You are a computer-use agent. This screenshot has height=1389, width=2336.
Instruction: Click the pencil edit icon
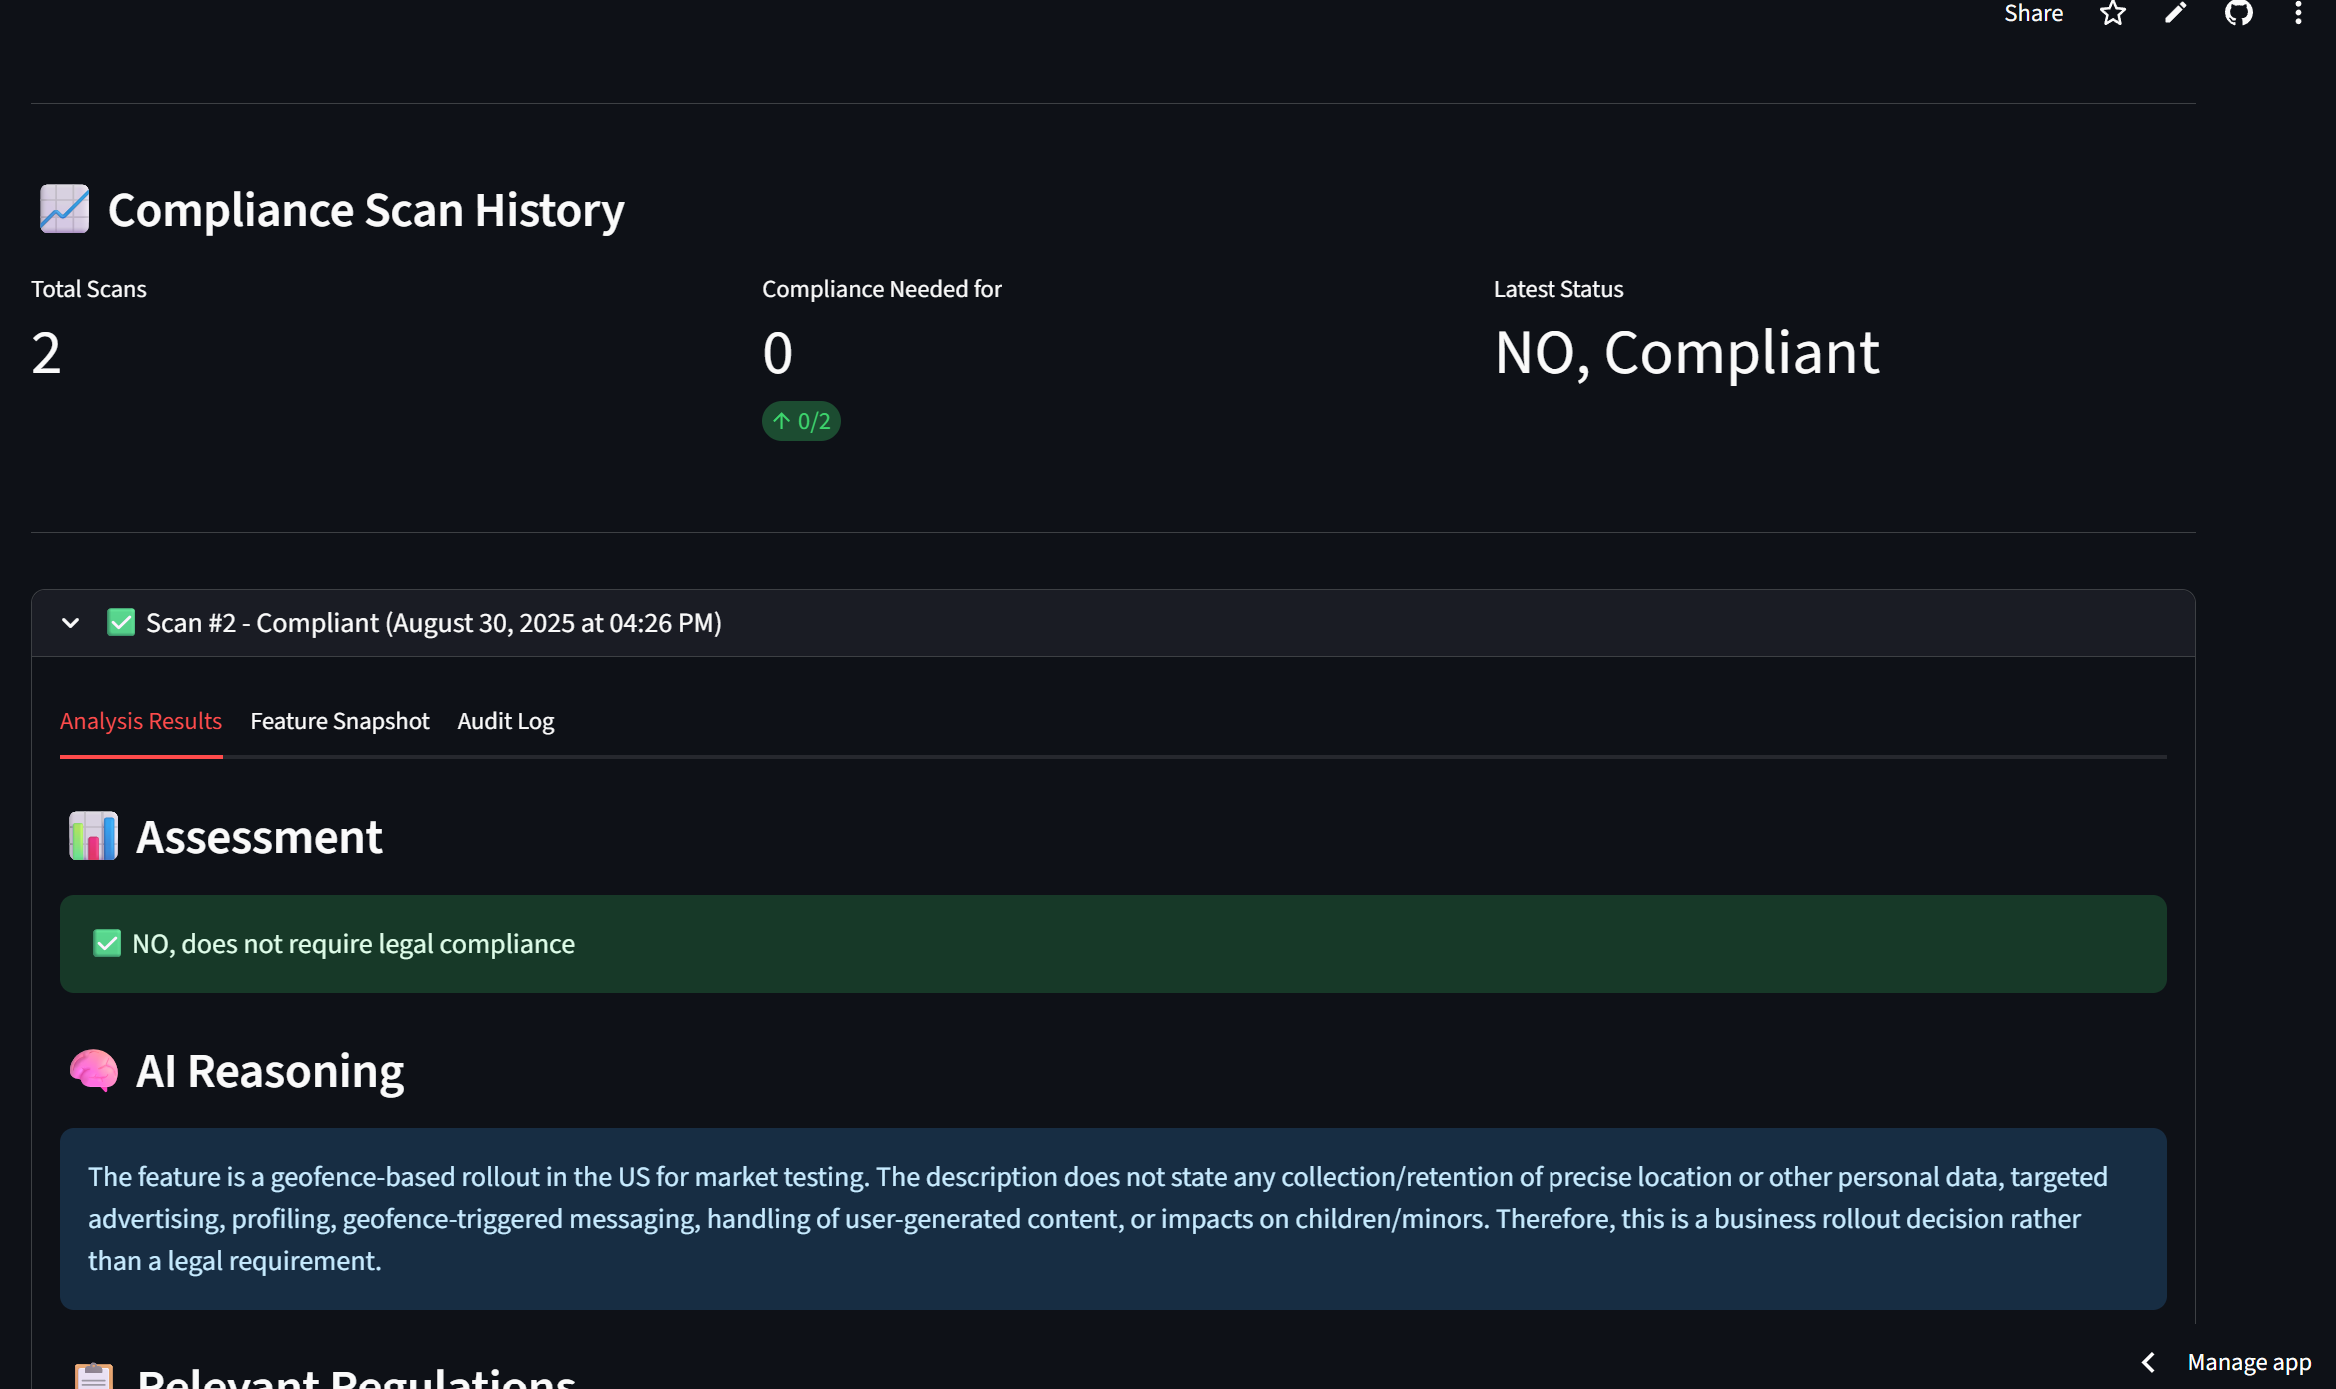[x=2175, y=13]
